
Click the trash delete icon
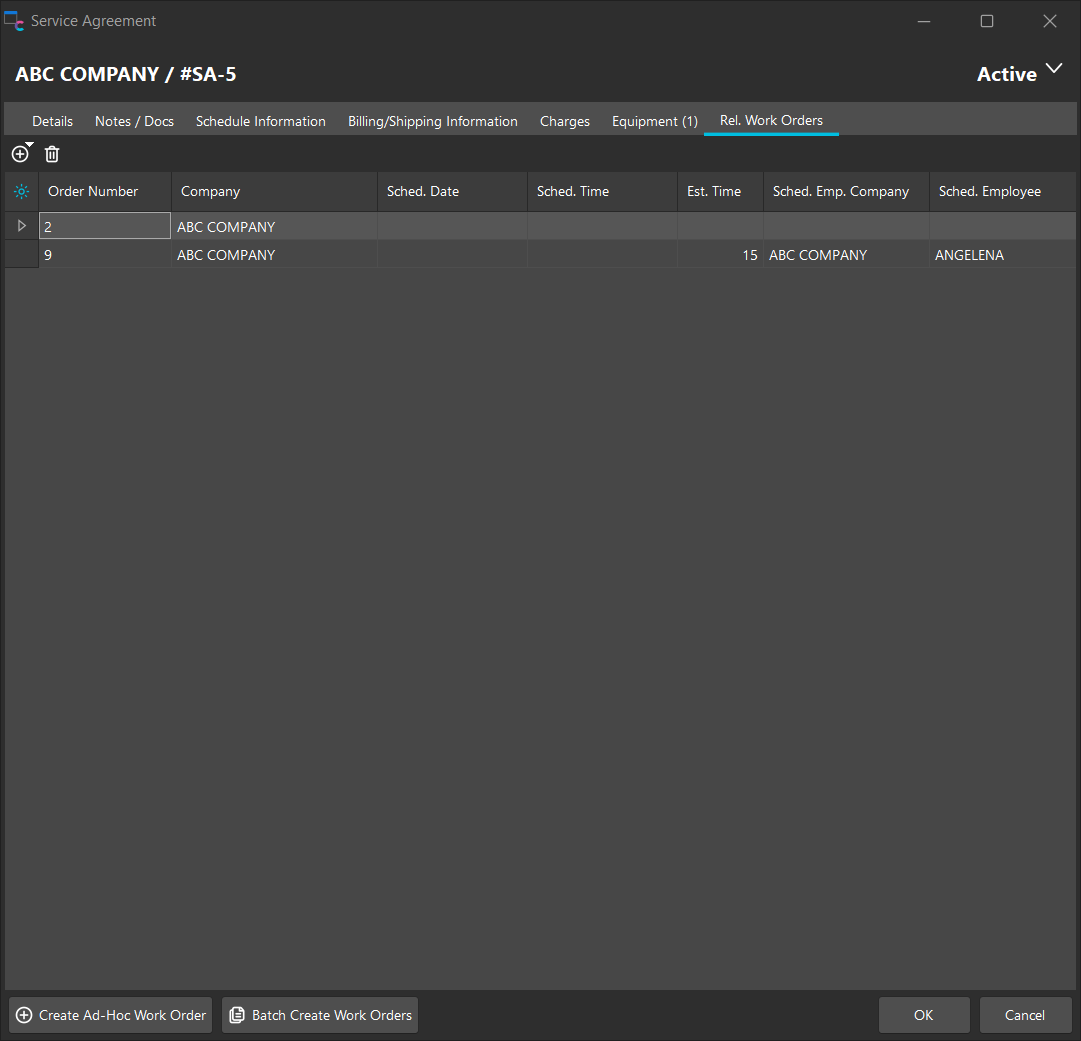(x=52, y=154)
